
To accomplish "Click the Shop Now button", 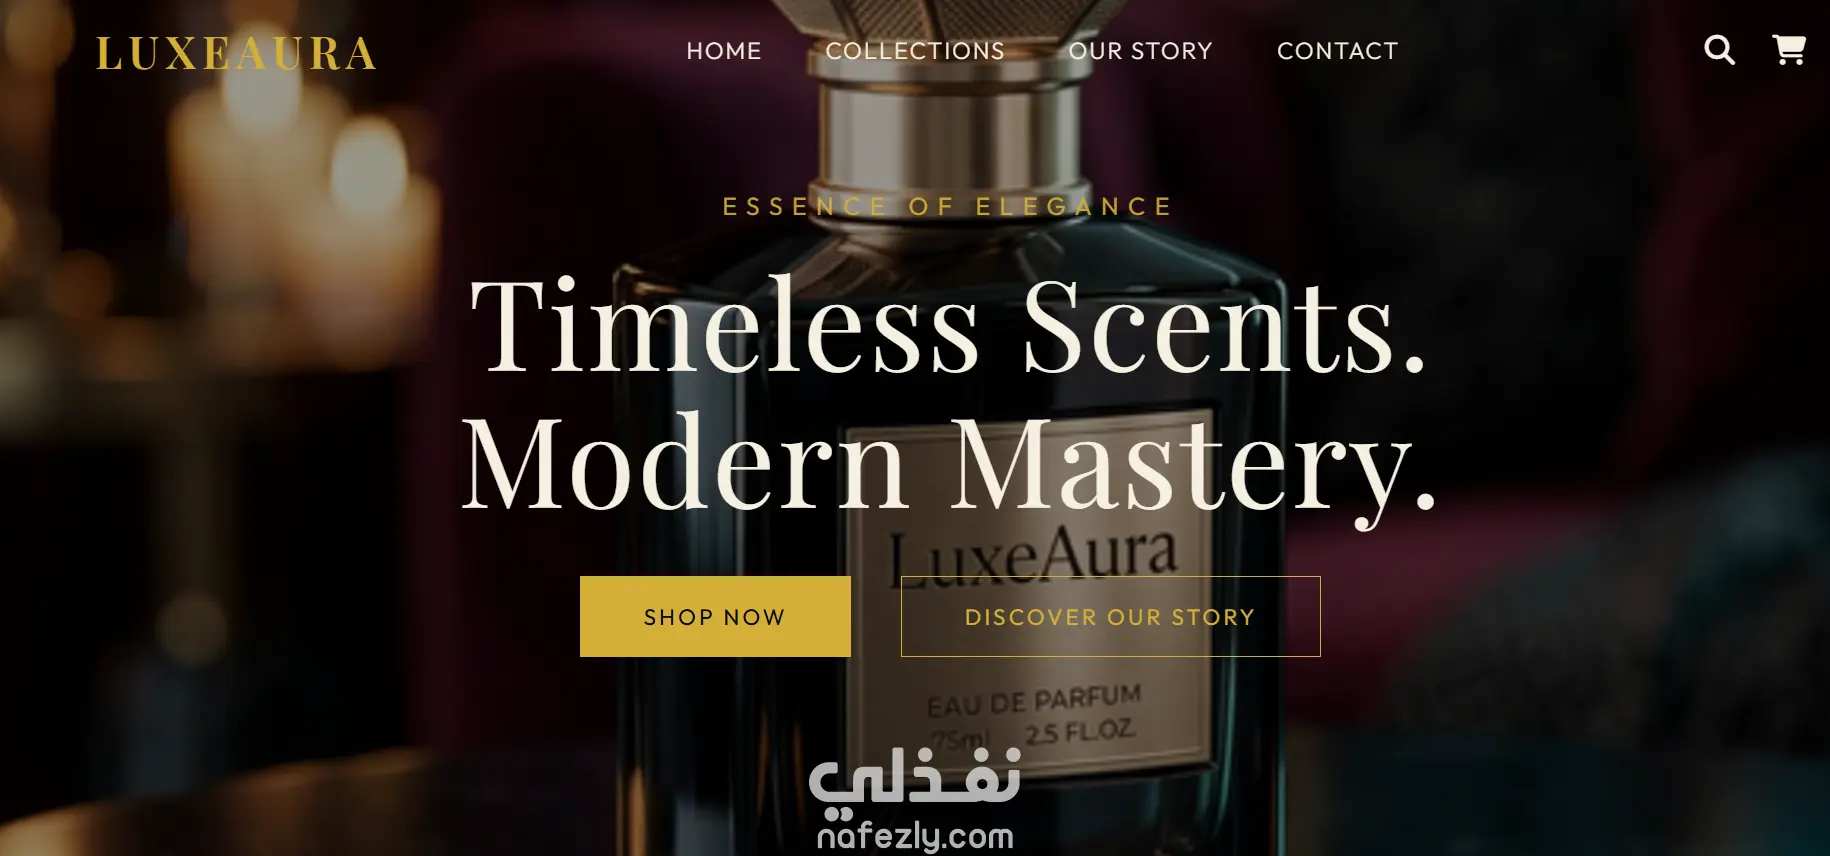I will click(x=715, y=617).
